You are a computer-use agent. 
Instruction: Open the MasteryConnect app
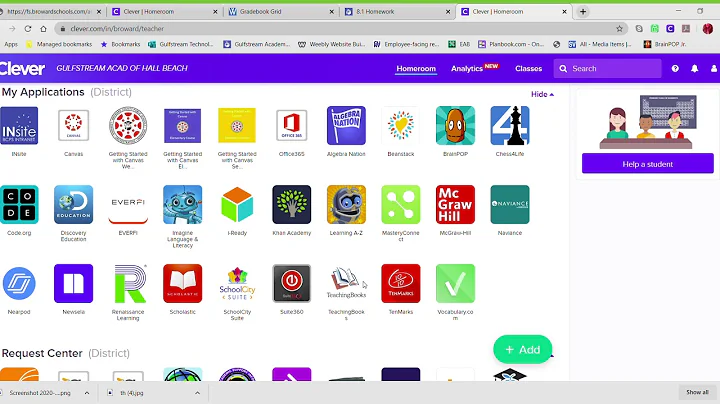click(x=401, y=204)
